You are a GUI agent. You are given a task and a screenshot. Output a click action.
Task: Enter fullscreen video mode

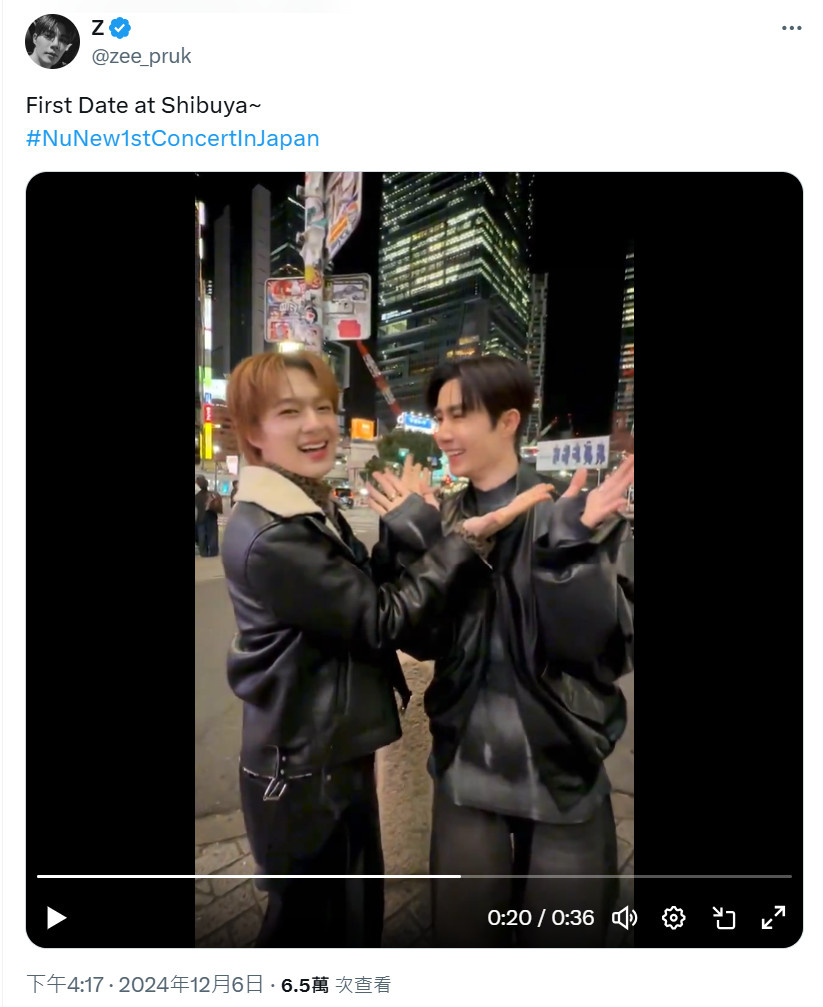(x=774, y=918)
